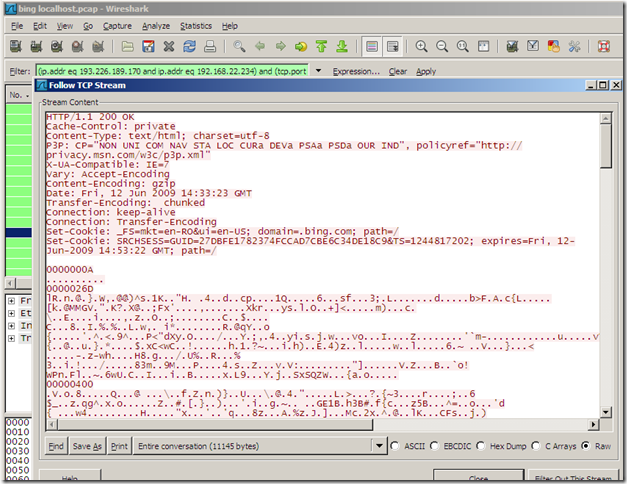Viewport: 627px width, 484px height.
Task: Open the Go menu
Action: pos(88,26)
